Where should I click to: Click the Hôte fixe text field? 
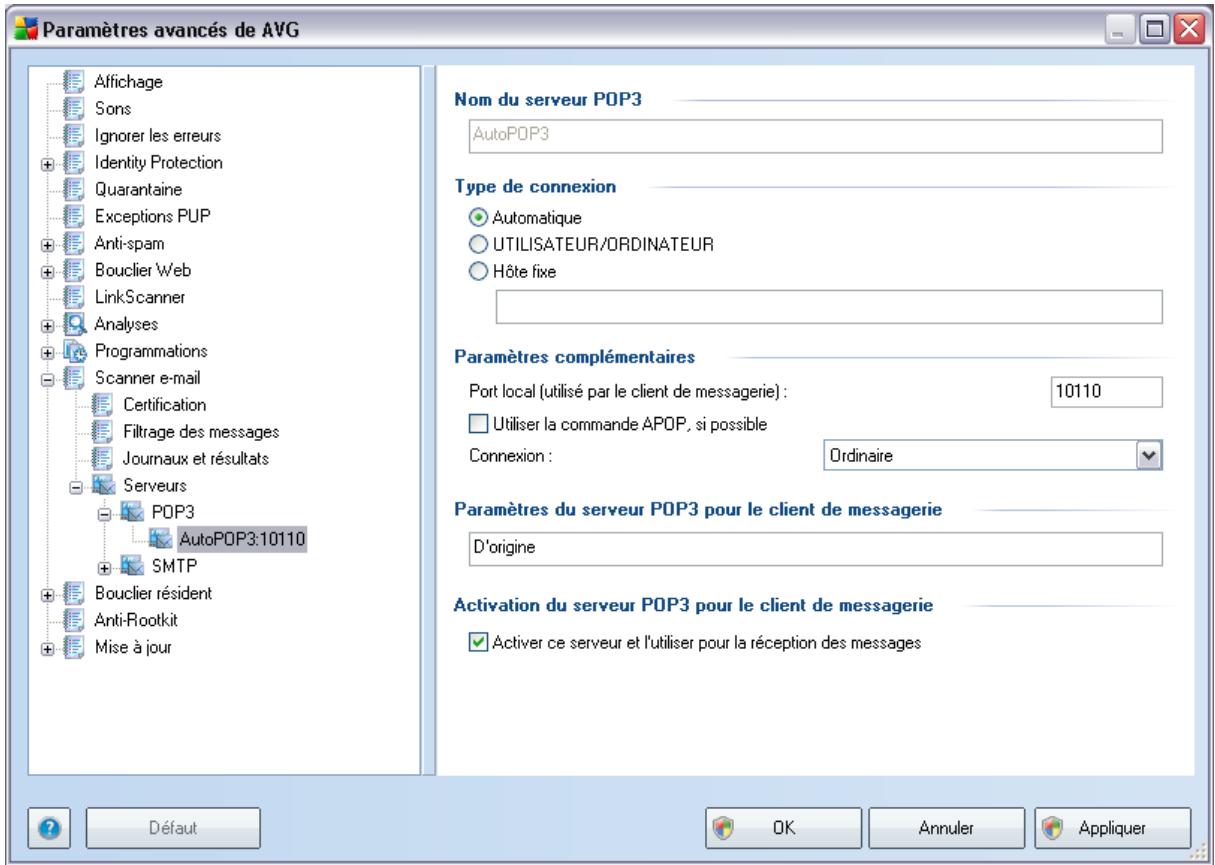(x=830, y=307)
